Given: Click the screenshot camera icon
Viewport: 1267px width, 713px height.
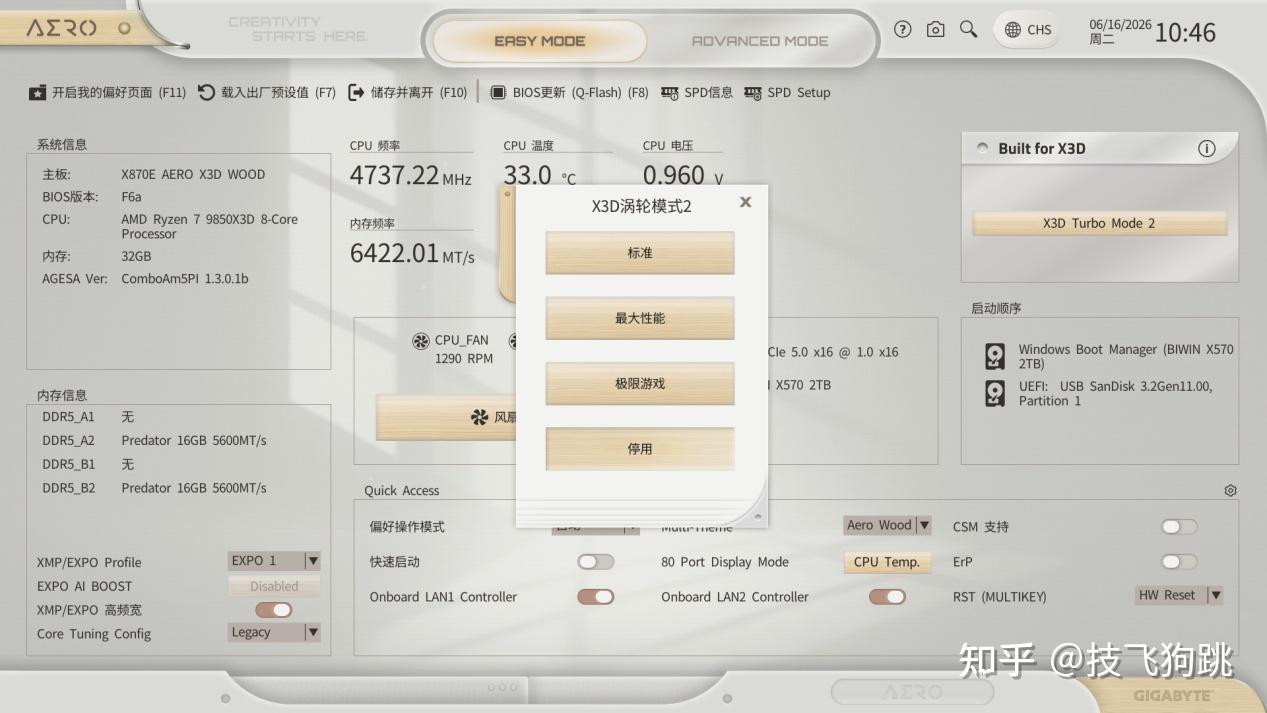Looking at the screenshot, I should click(935, 30).
